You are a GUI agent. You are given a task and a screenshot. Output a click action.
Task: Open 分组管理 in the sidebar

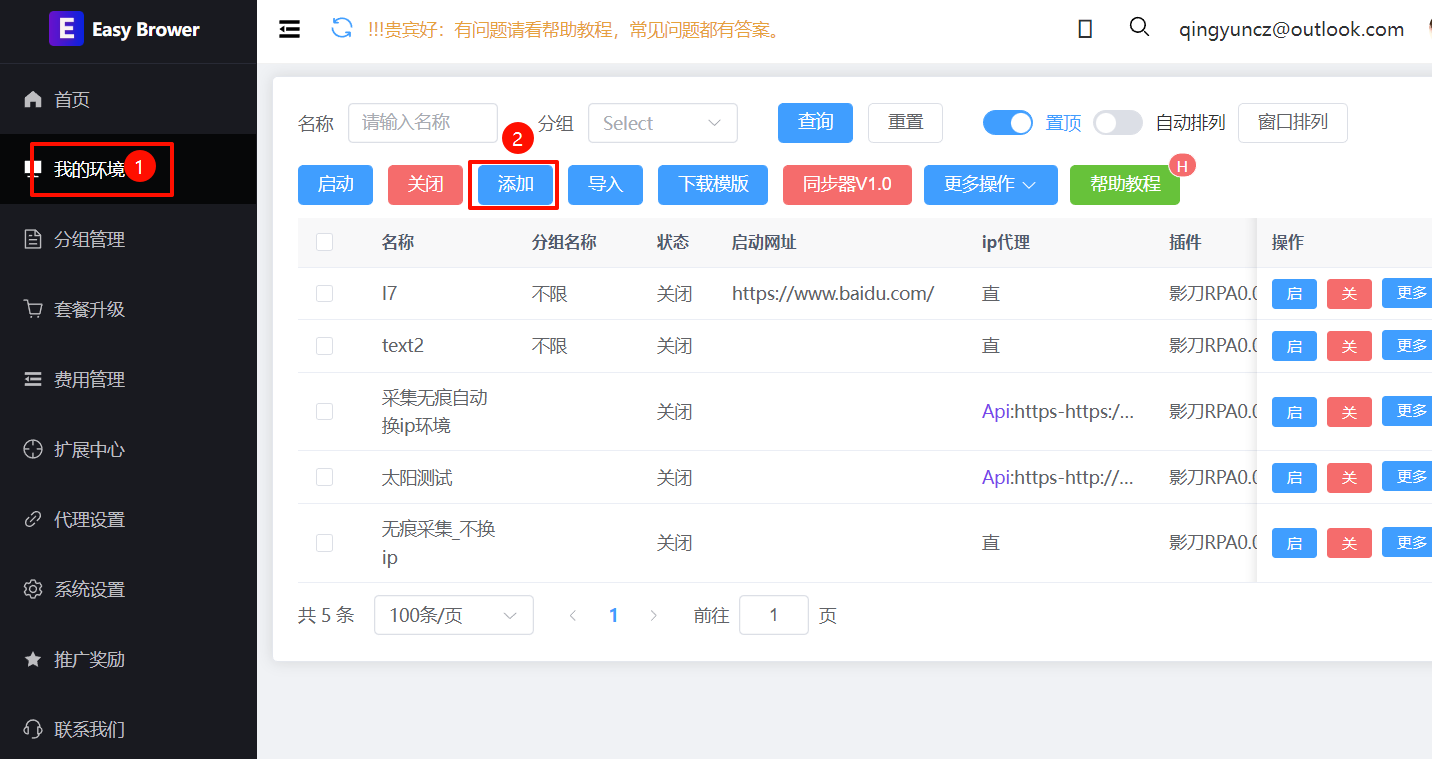click(x=89, y=239)
